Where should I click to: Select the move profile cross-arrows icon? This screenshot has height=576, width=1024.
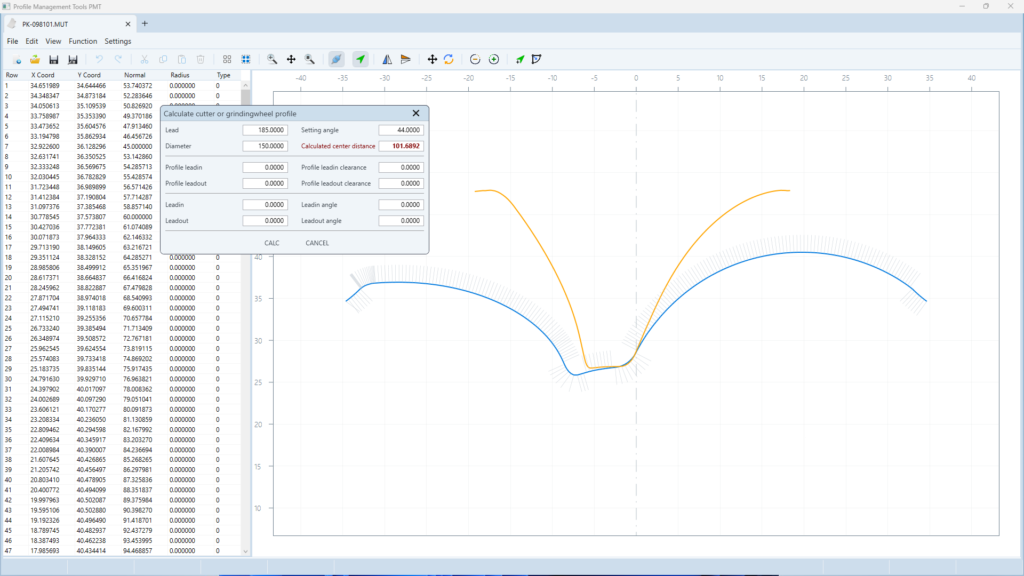click(432, 59)
